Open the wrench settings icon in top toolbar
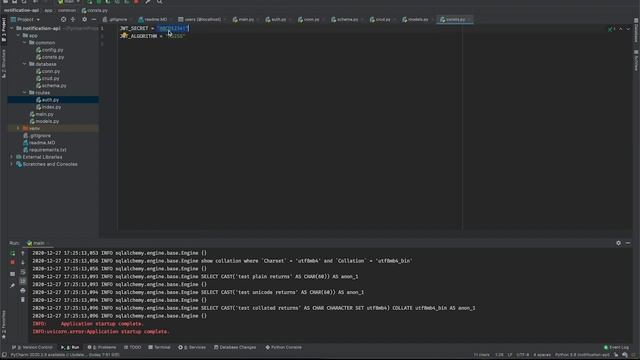Screen dimensions: 640x360 [148, 2]
